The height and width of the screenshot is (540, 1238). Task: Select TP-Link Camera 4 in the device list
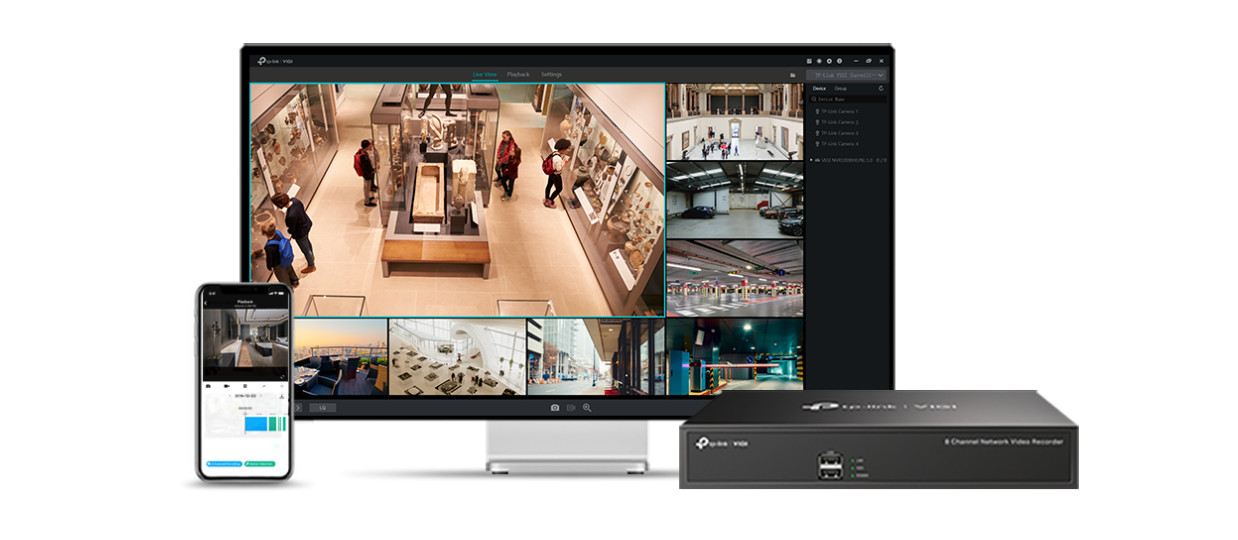pyautogui.click(x=836, y=144)
